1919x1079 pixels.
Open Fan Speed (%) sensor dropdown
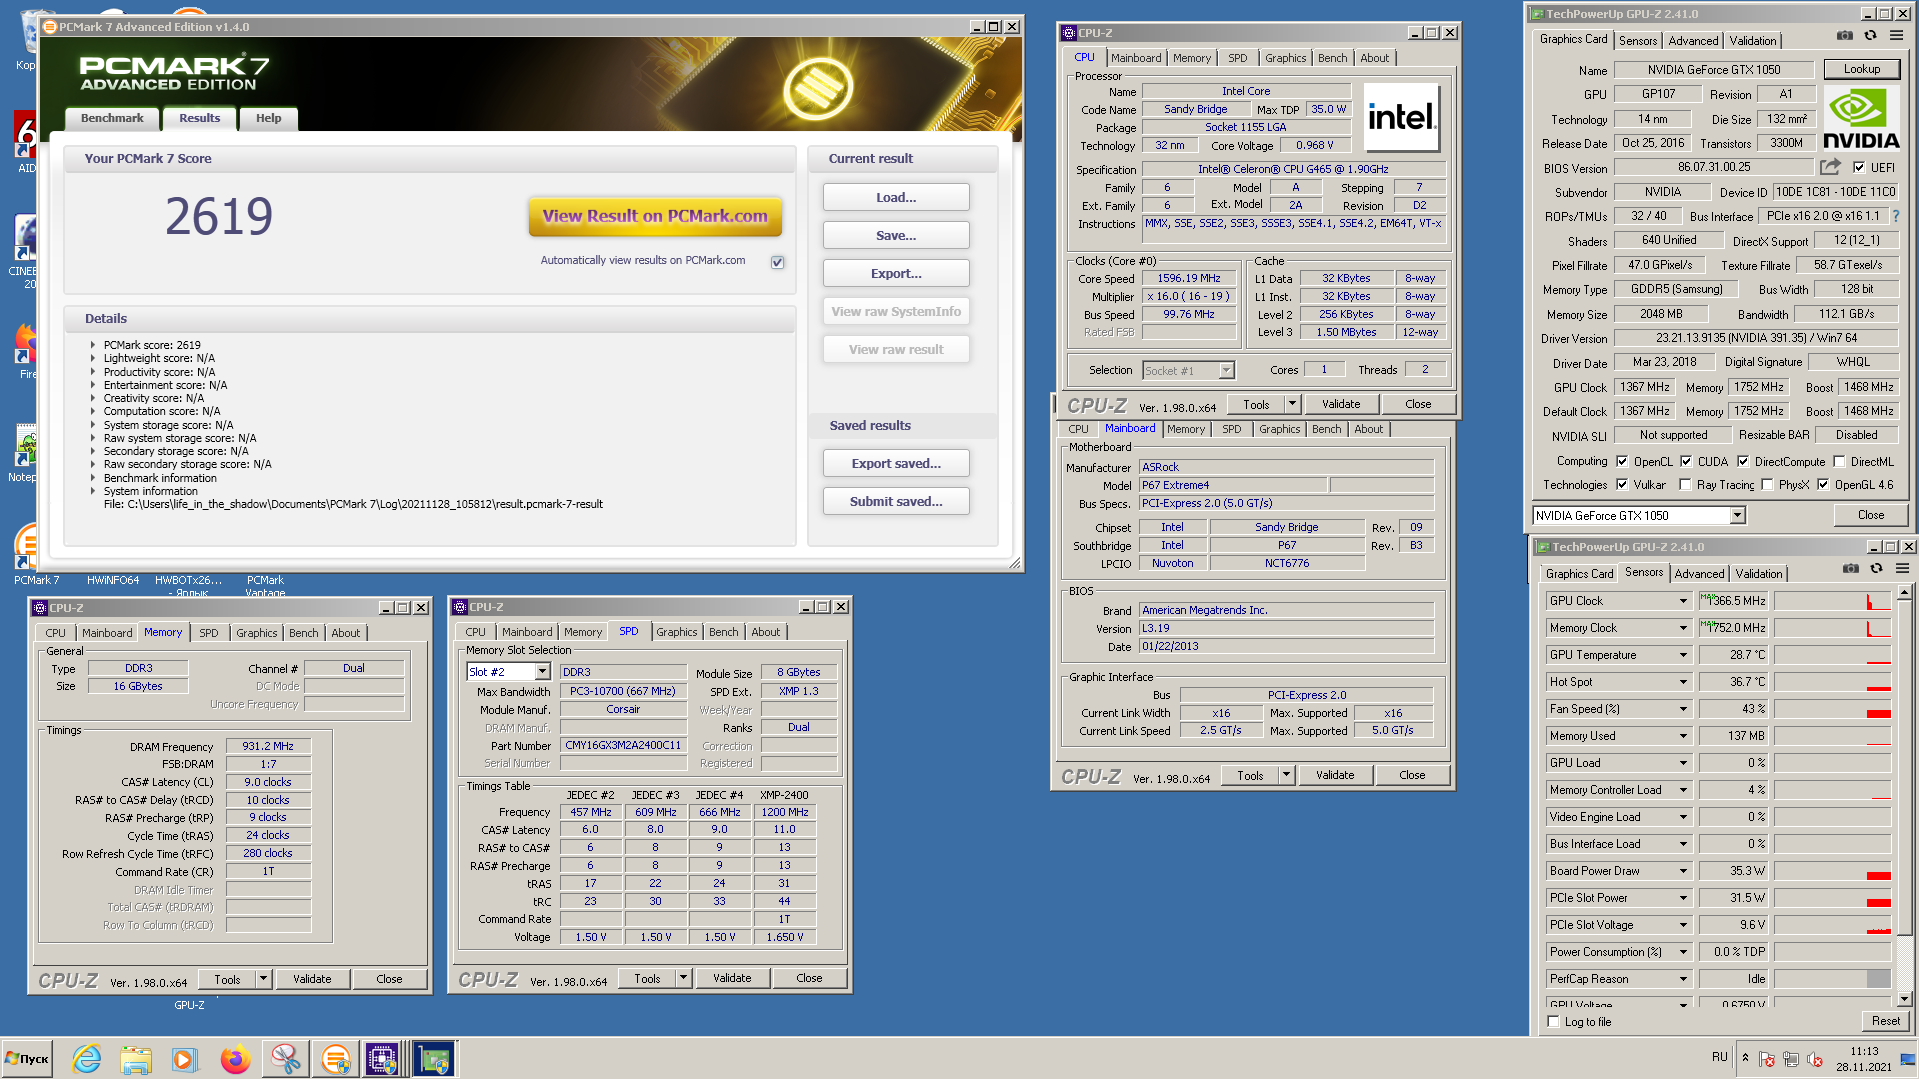[1683, 709]
